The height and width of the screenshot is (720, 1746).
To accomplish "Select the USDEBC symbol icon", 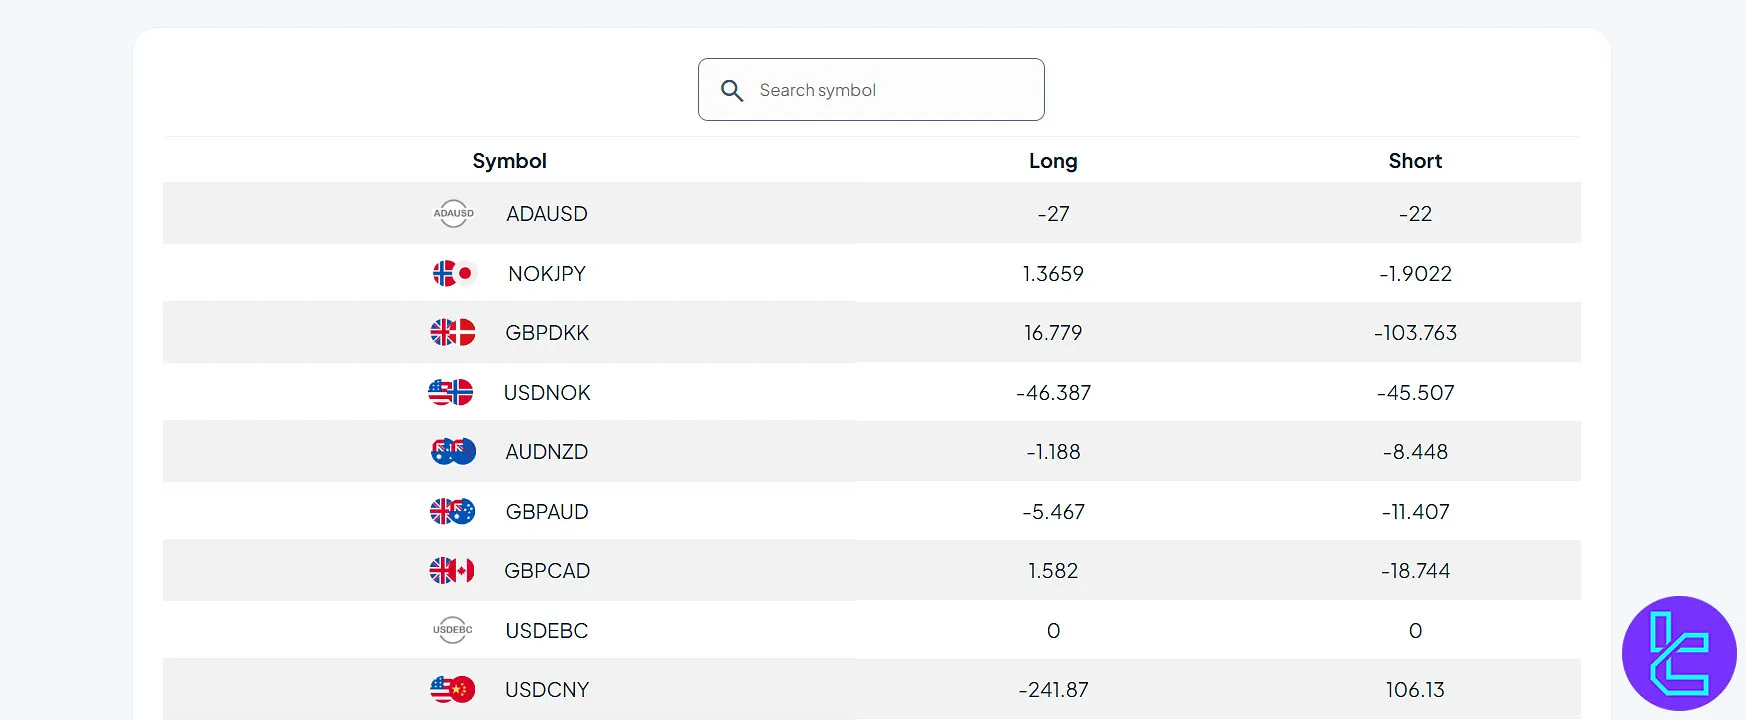I will coord(453,630).
